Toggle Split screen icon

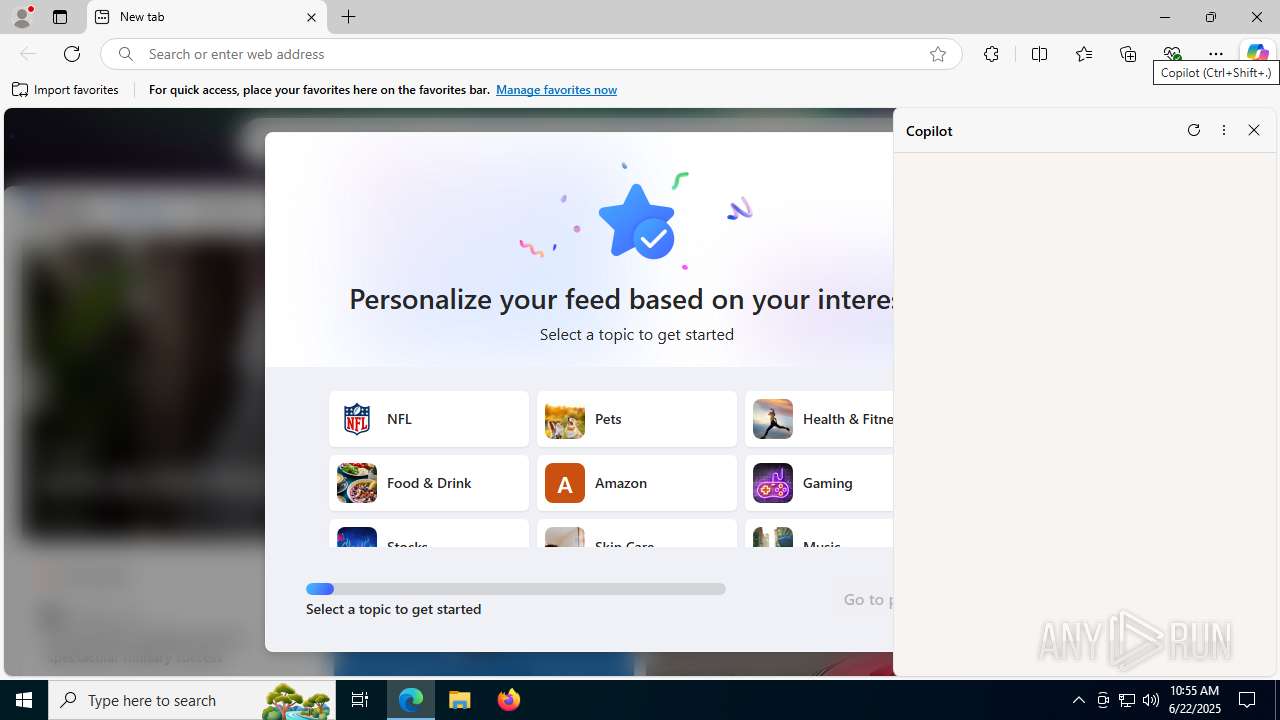[1039, 54]
